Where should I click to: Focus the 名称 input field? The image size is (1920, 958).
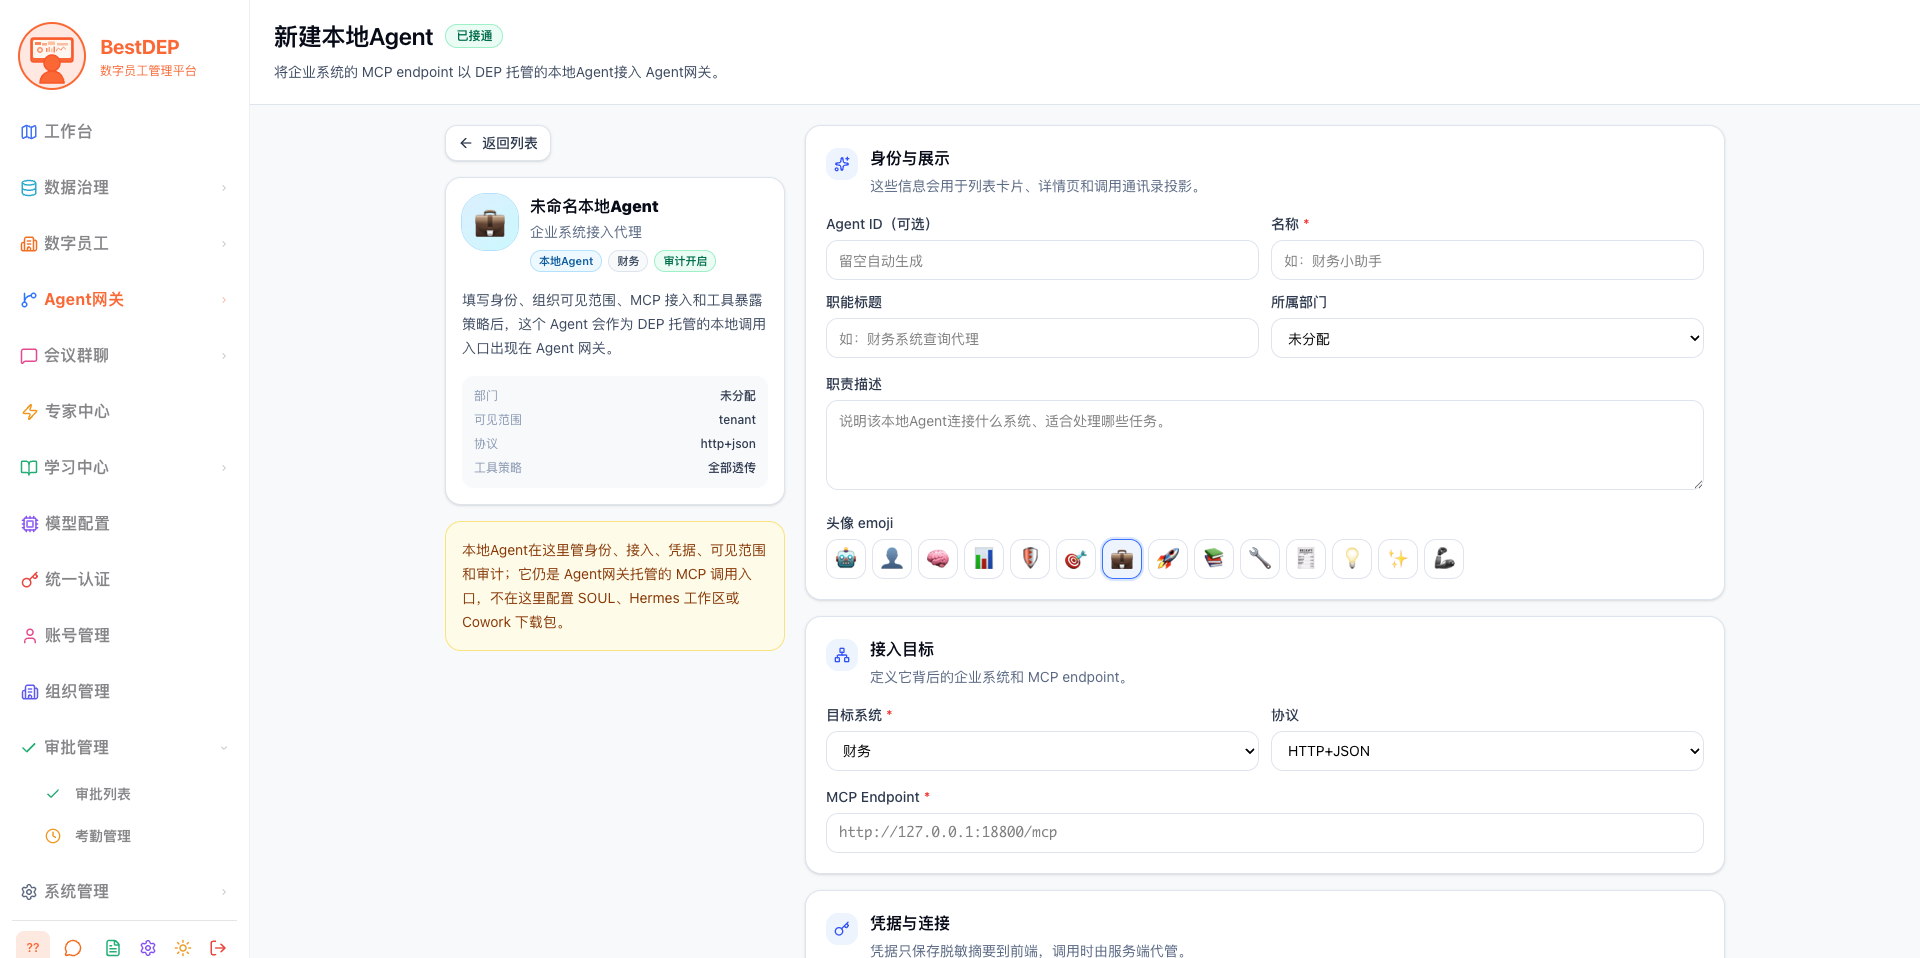pos(1487,260)
